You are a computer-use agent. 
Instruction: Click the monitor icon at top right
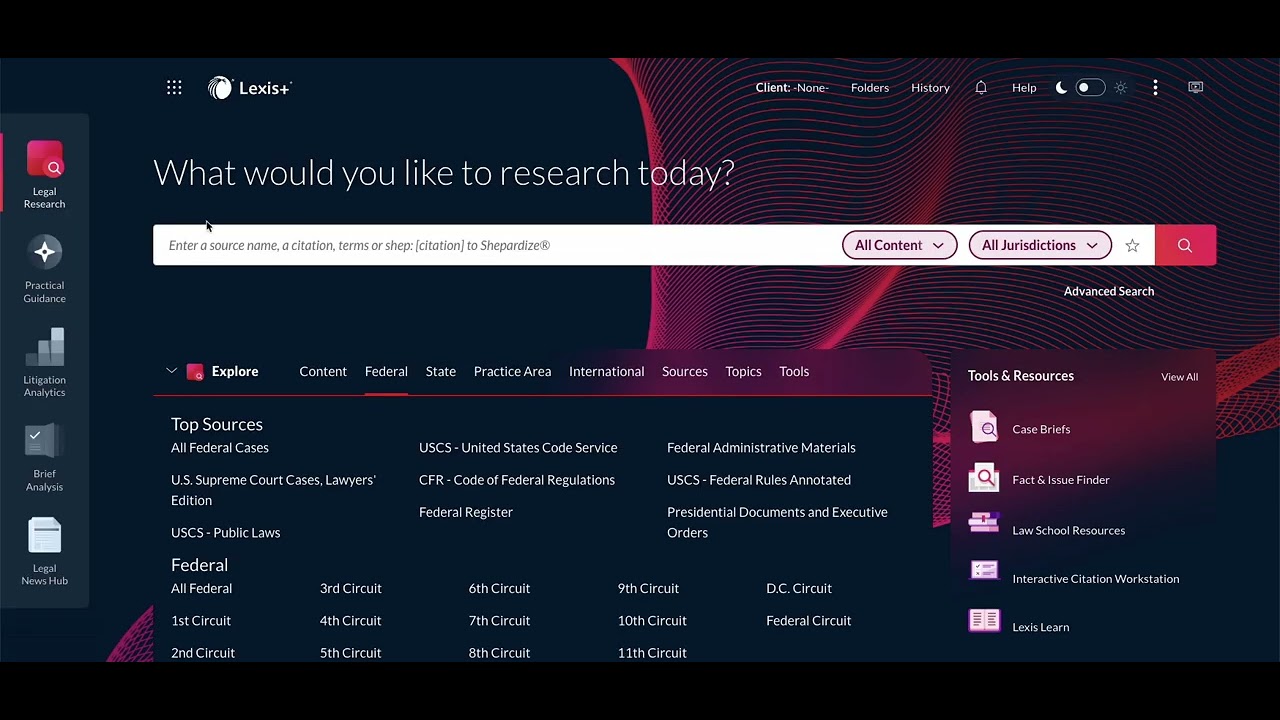(x=1195, y=88)
